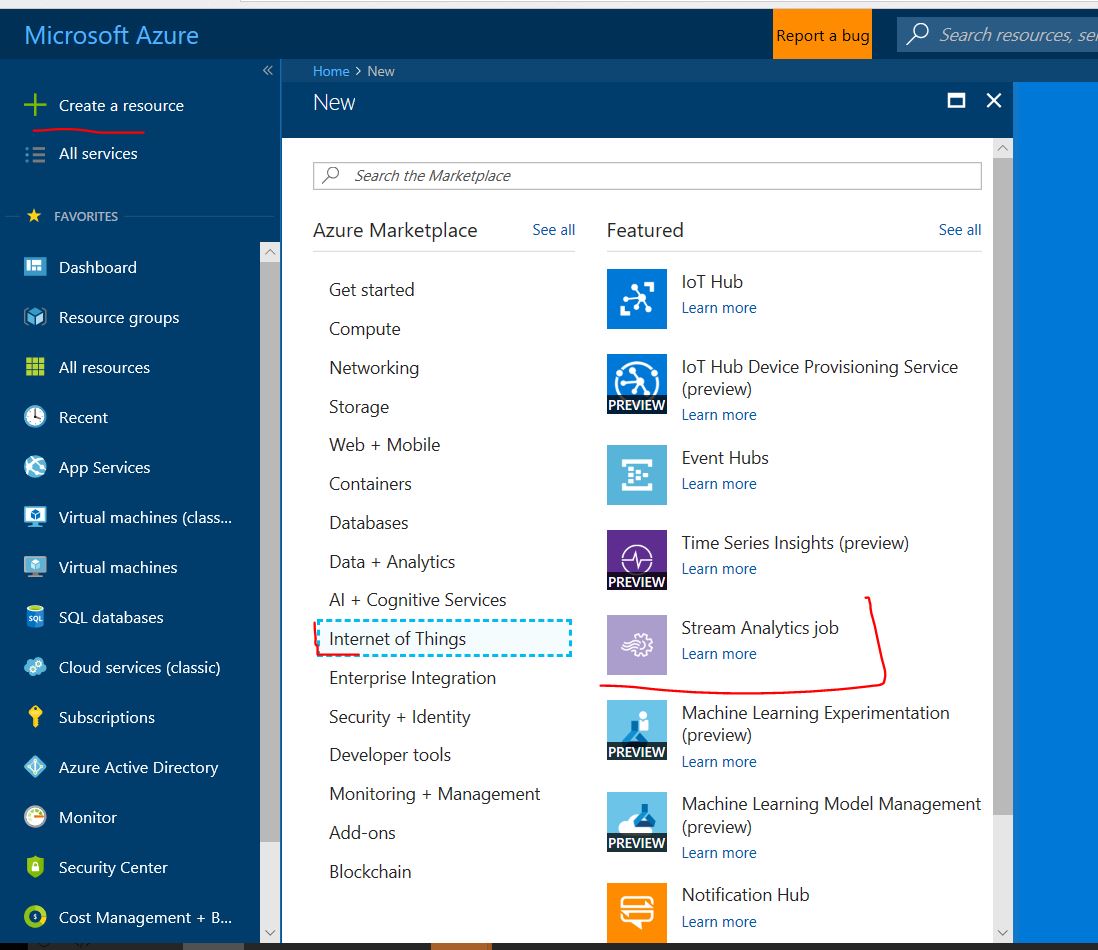Select the Storage category
This screenshot has width=1098, height=950.
click(x=359, y=407)
